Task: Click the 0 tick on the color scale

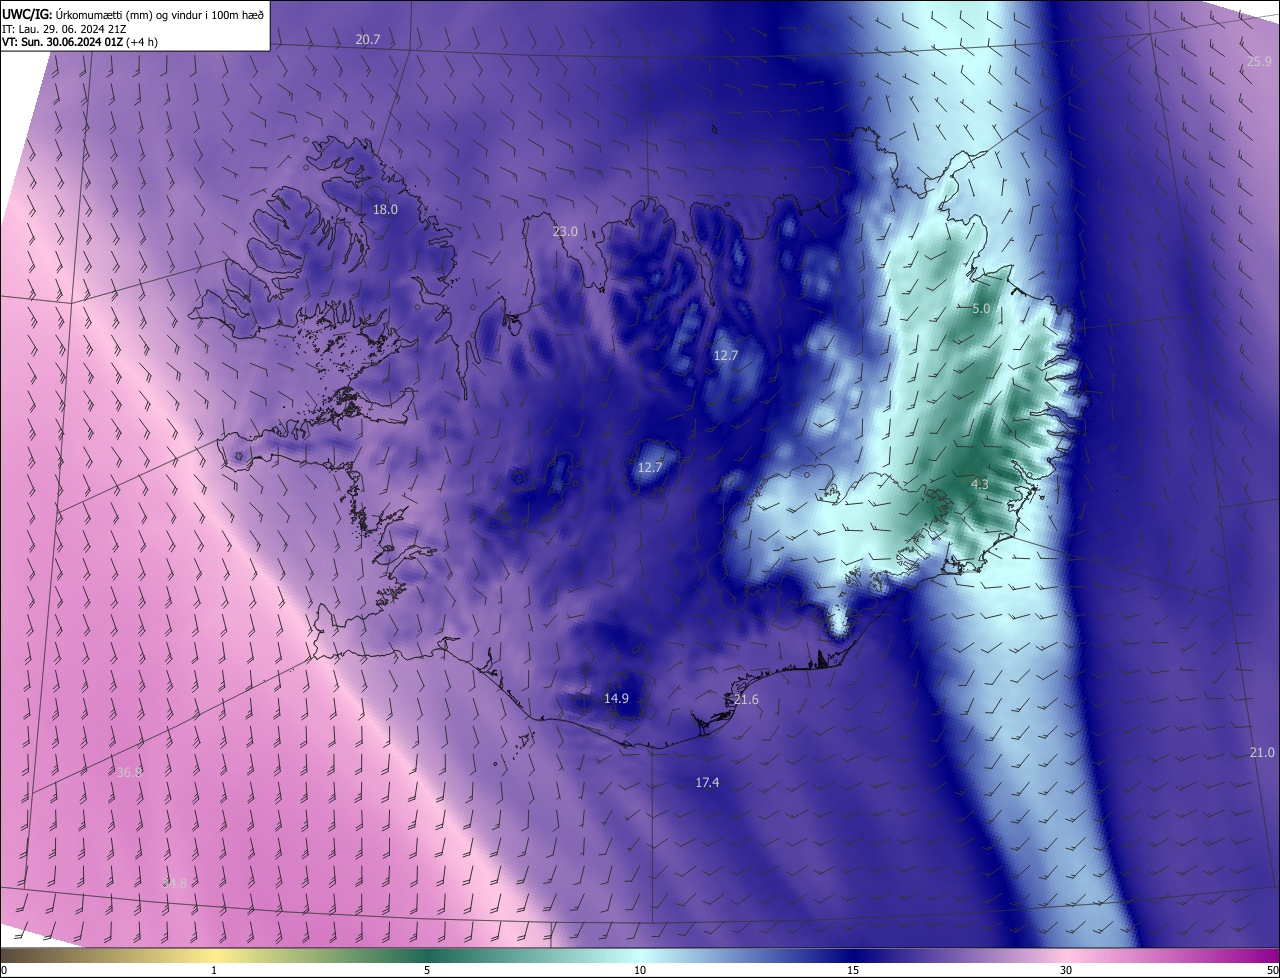Action: tap(4, 970)
